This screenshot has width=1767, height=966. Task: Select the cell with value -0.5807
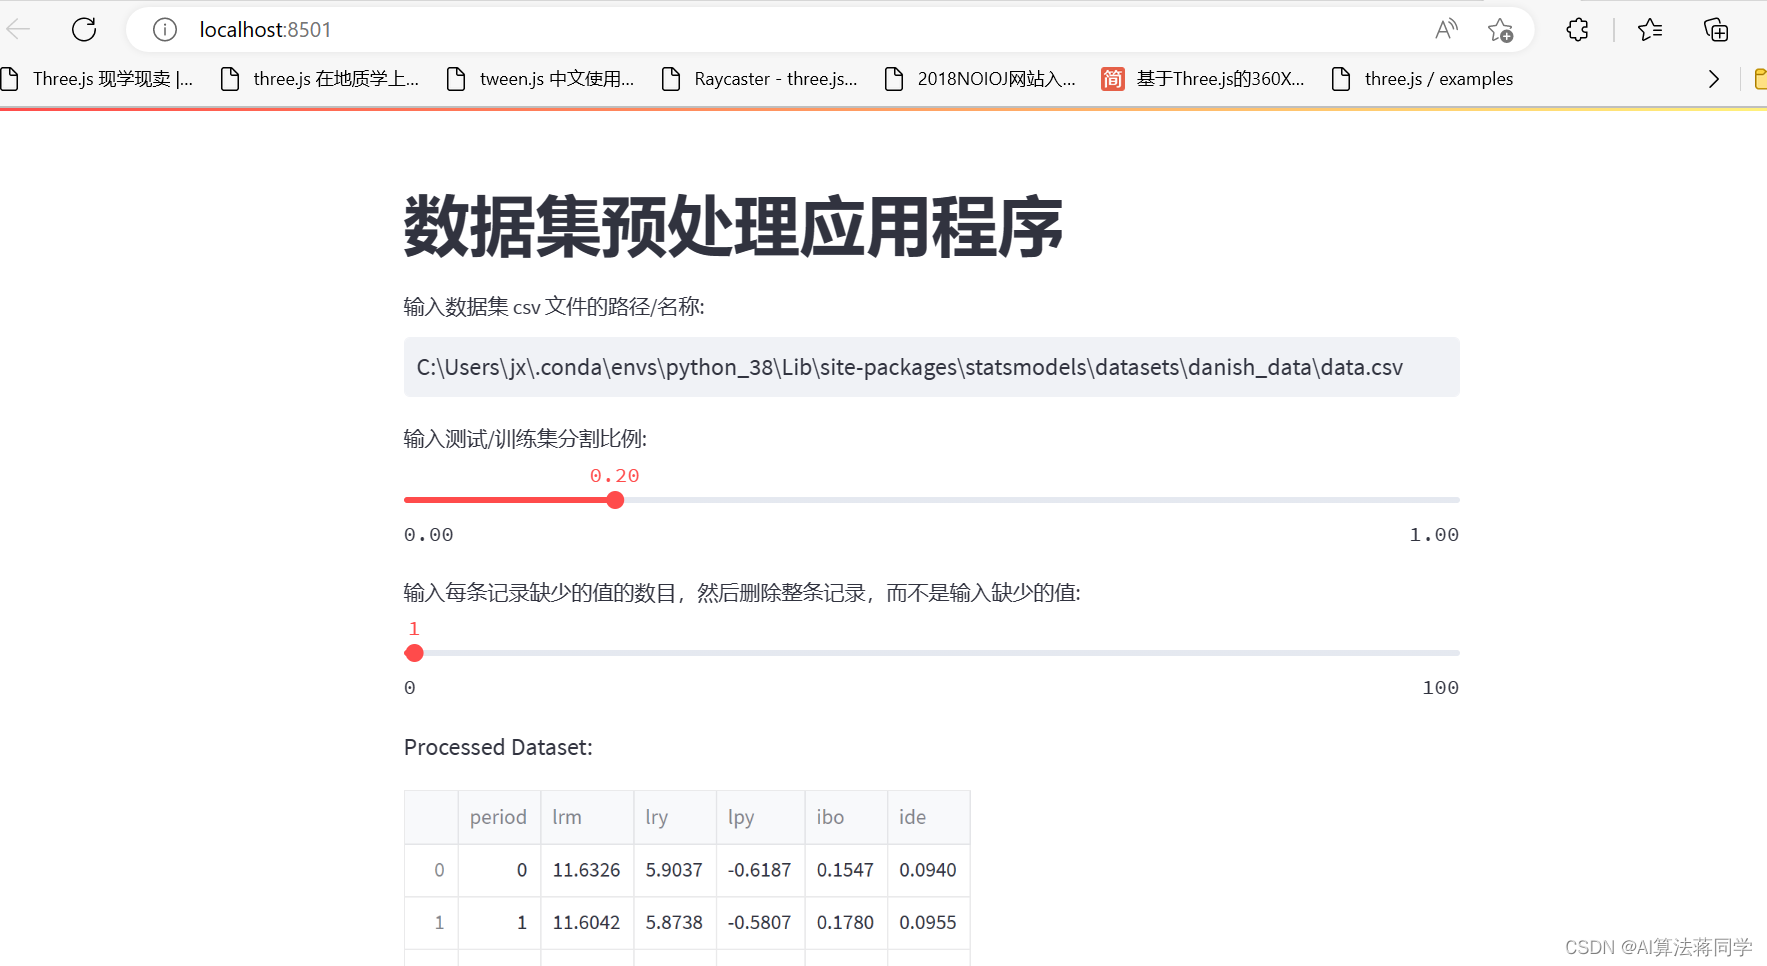click(x=760, y=922)
